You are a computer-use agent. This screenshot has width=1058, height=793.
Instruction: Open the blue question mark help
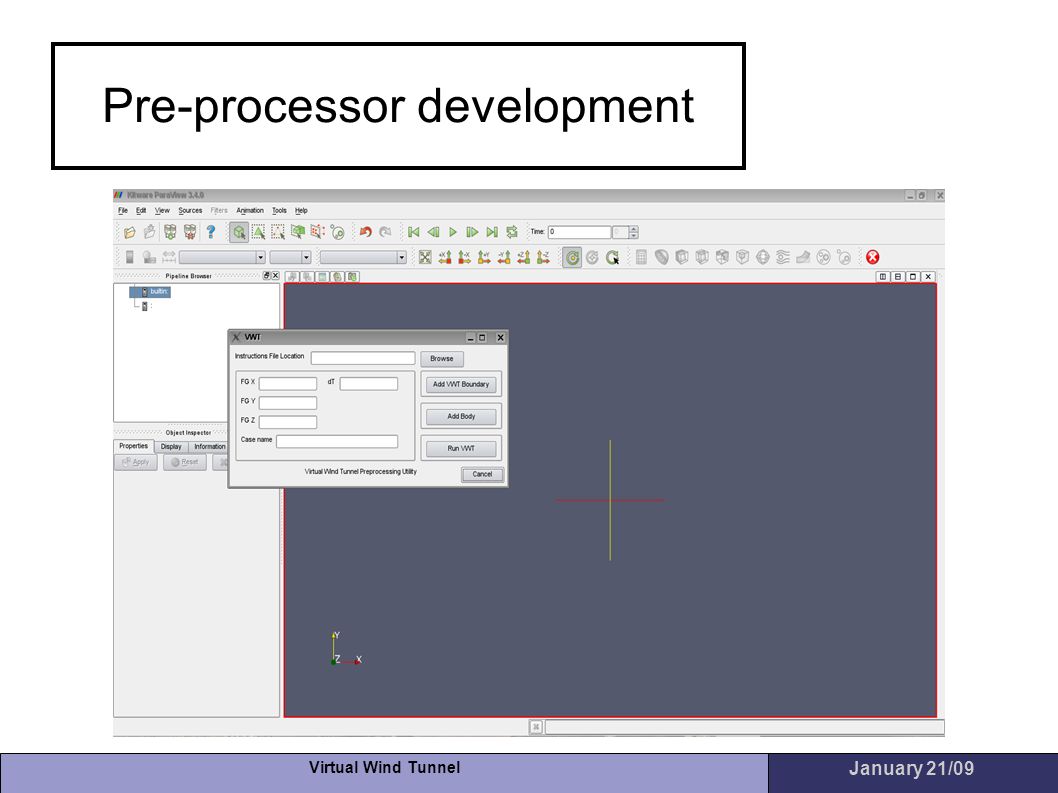[211, 232]
